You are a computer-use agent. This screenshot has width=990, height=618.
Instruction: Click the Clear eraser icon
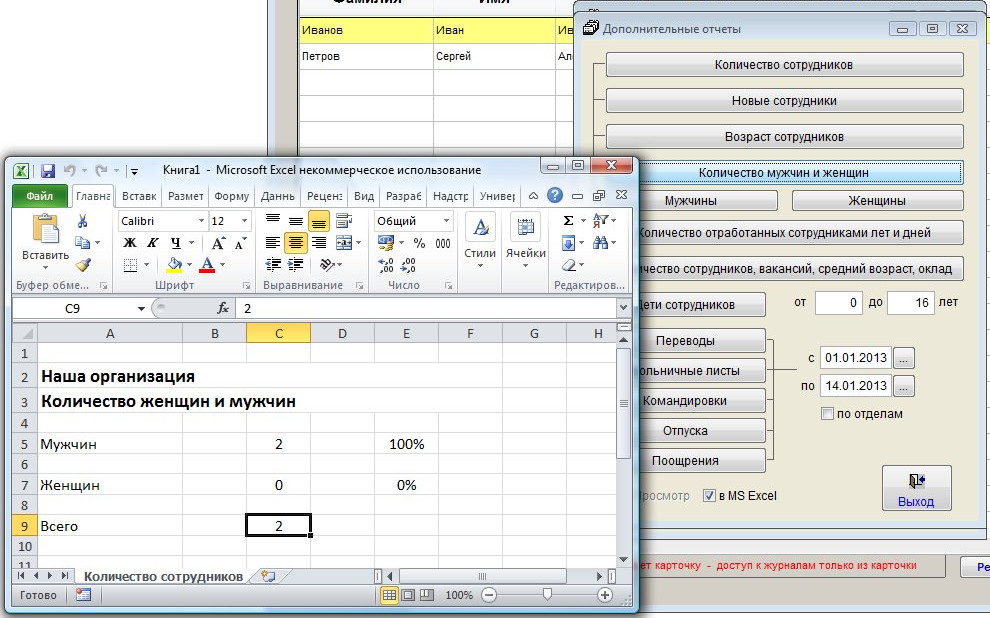(x=569, y=265)
